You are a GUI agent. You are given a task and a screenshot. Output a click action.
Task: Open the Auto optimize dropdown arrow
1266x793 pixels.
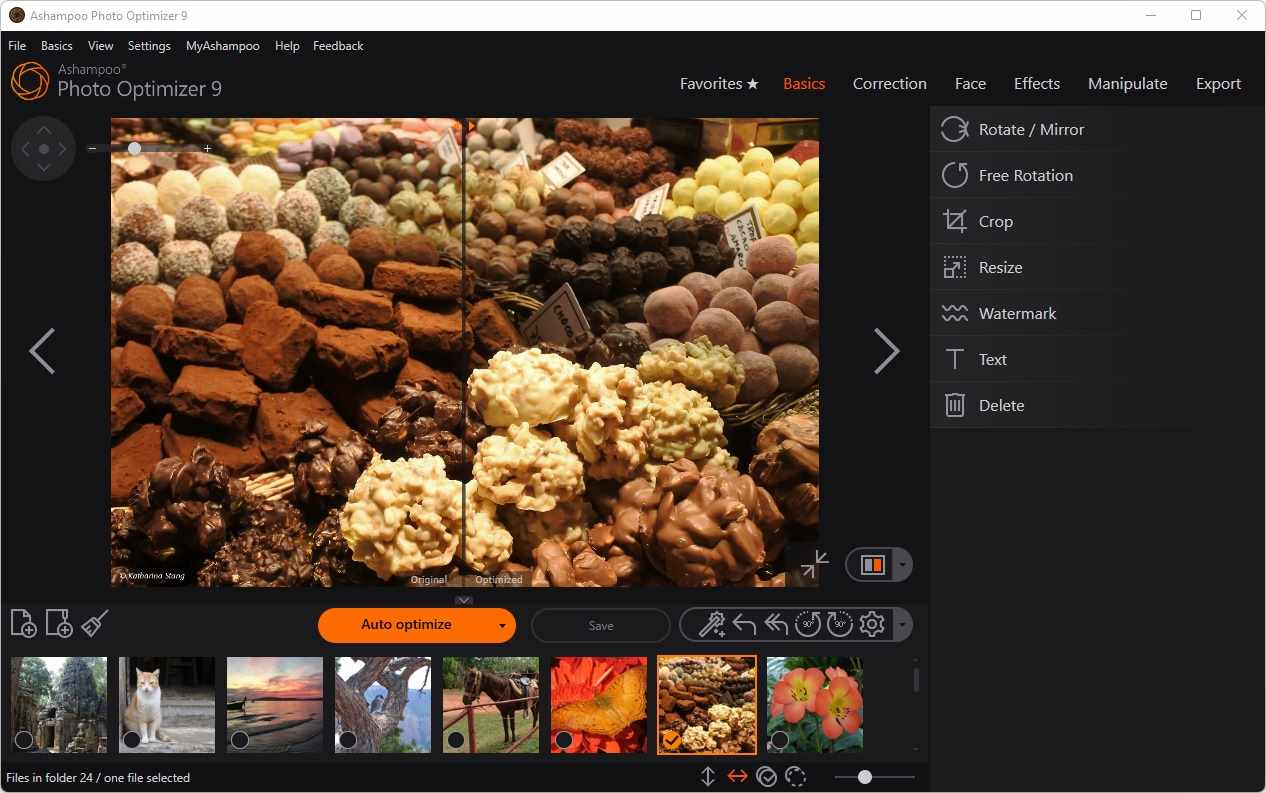(x=502, y=625)
